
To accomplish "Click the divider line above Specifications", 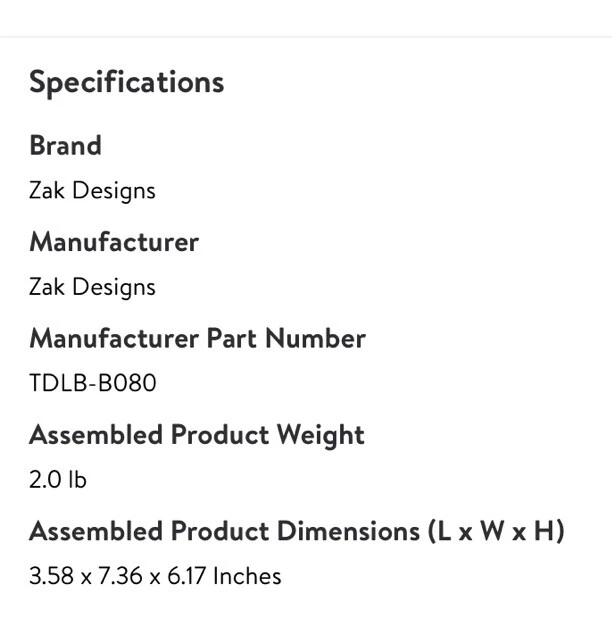I will click(306, 37).
